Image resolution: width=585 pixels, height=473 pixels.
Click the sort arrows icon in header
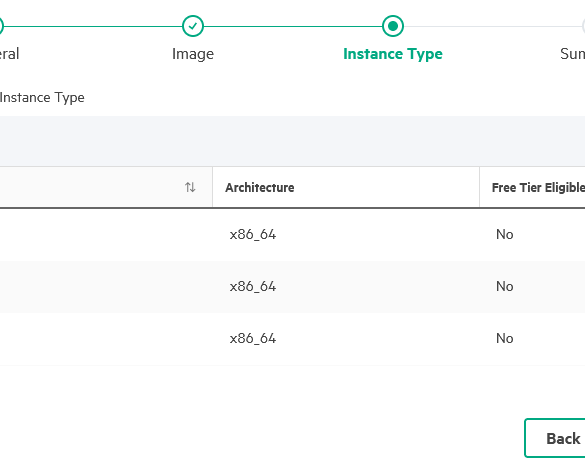[x=190, y=187]
